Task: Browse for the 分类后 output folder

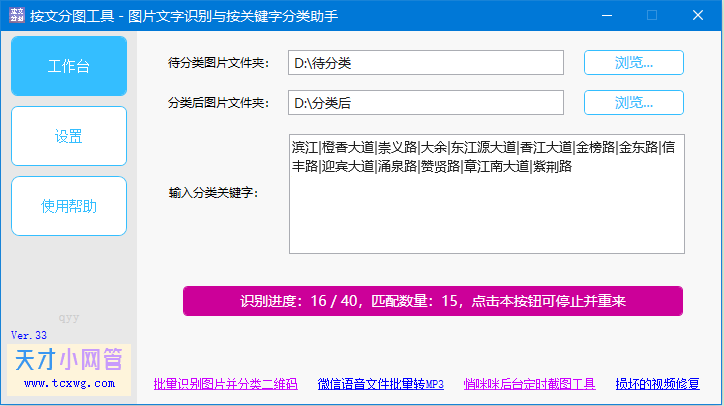Action: point(634,103)
